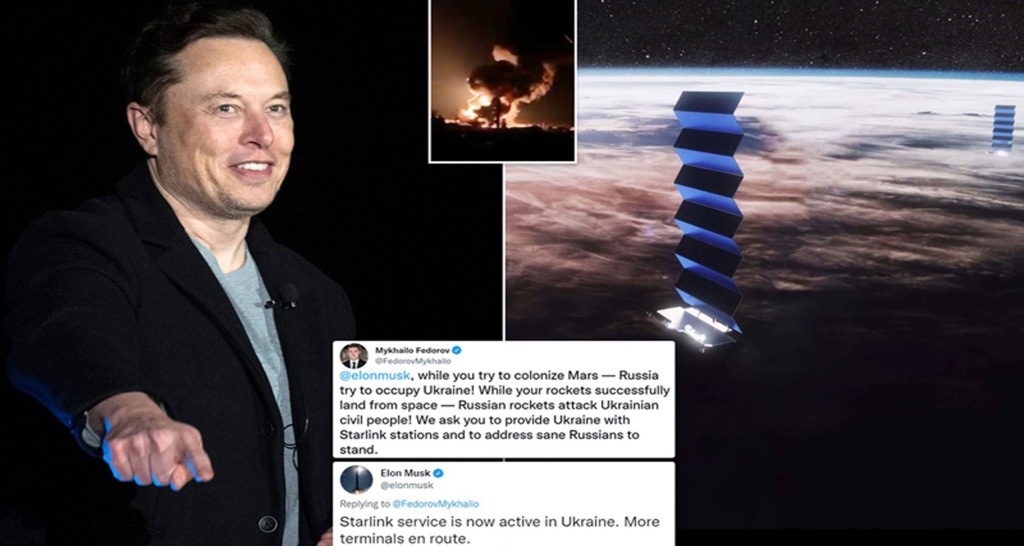
Task: Click the @FedorovMykhailo handle under the name
Action: [413, 361]
